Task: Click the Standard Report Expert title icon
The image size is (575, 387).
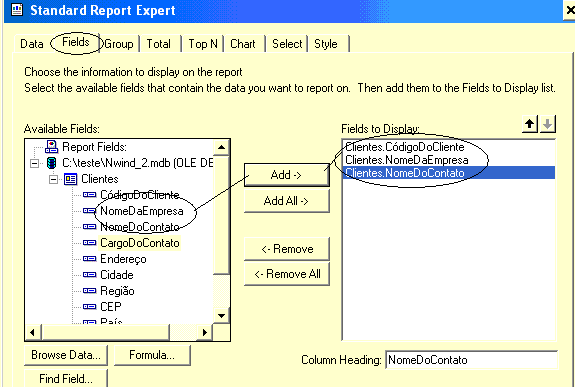Action: click(x=17, y=10)
